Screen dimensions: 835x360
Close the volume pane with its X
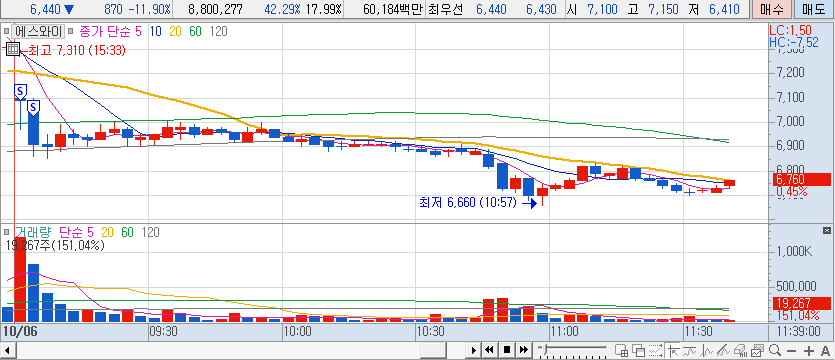[826, 230]
